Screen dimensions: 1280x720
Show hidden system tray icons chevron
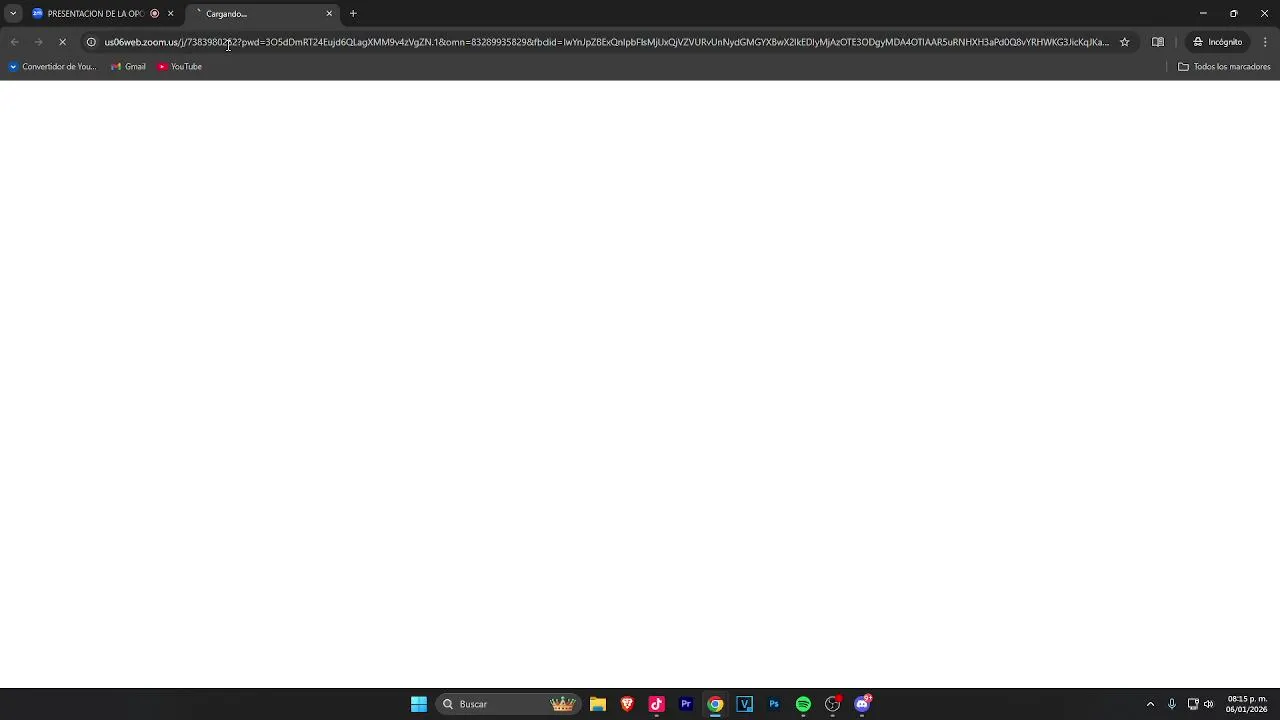pos(1150,704)
